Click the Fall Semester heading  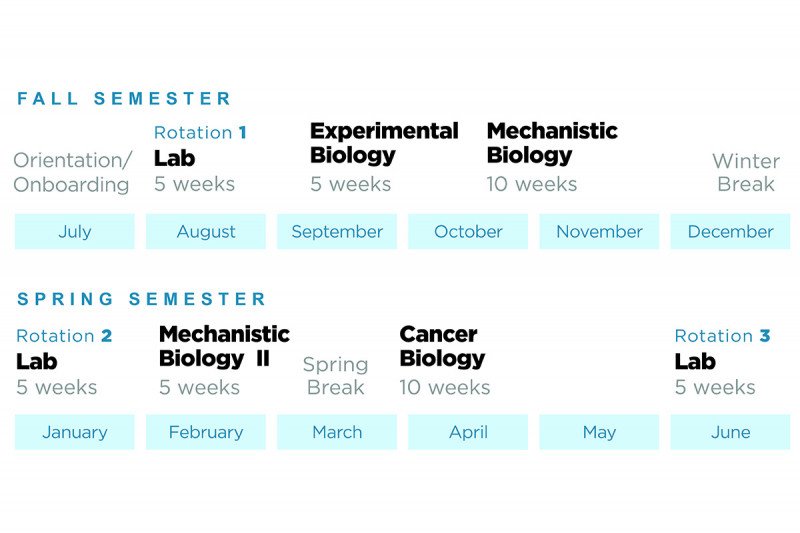[x=124, y=99]
